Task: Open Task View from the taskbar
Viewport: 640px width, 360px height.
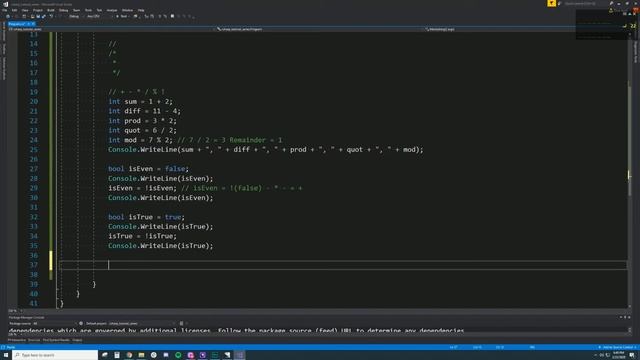Action: point(104,355)
